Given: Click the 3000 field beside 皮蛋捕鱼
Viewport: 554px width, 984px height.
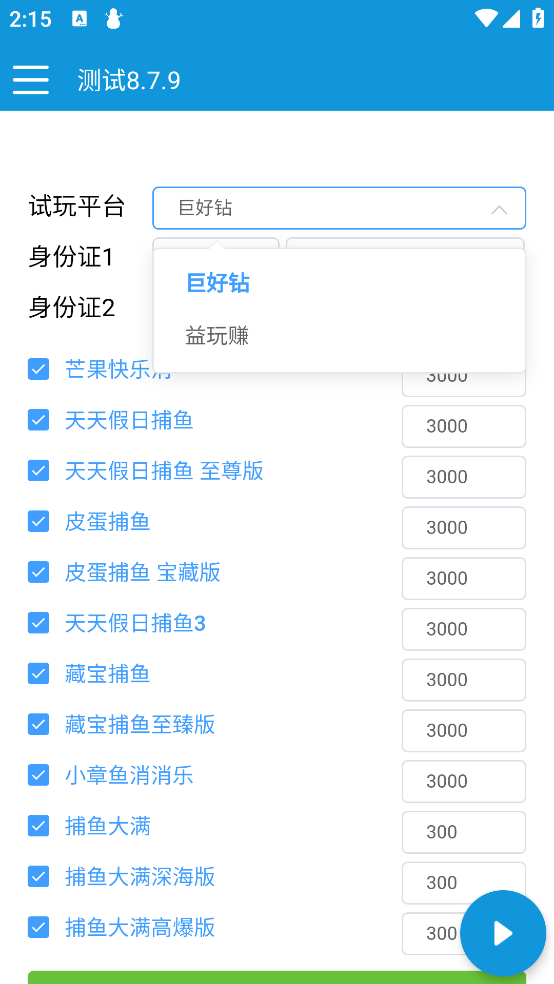Looking at the screenshot, I should pos(464,528).
